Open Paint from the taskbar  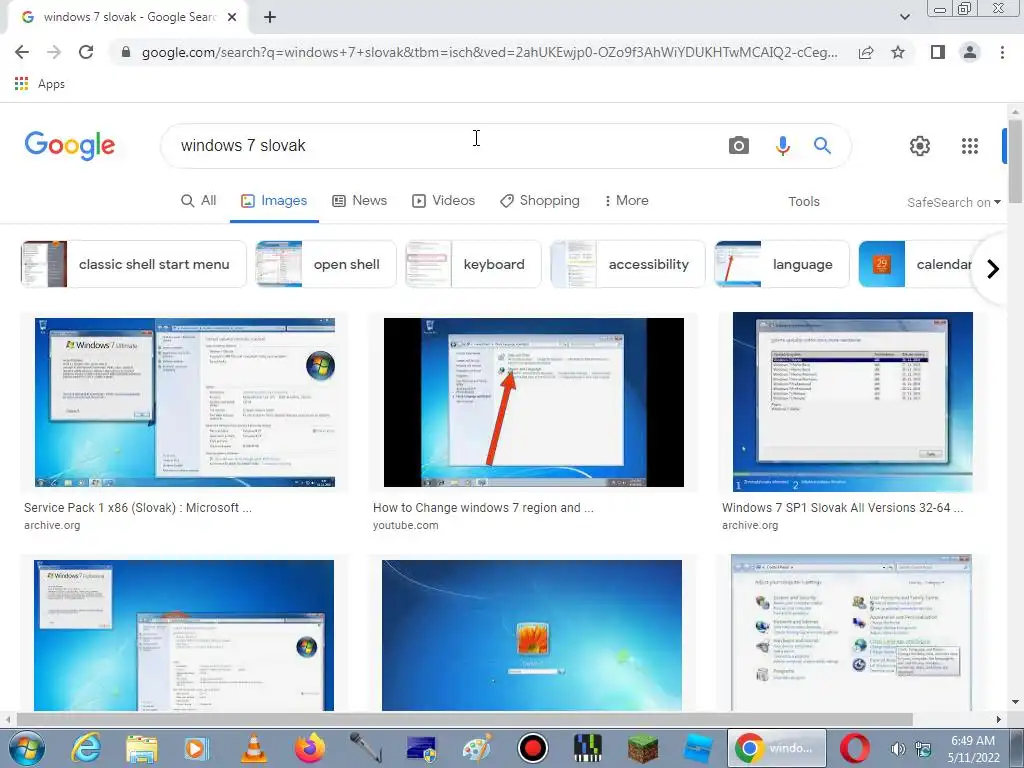477,748
